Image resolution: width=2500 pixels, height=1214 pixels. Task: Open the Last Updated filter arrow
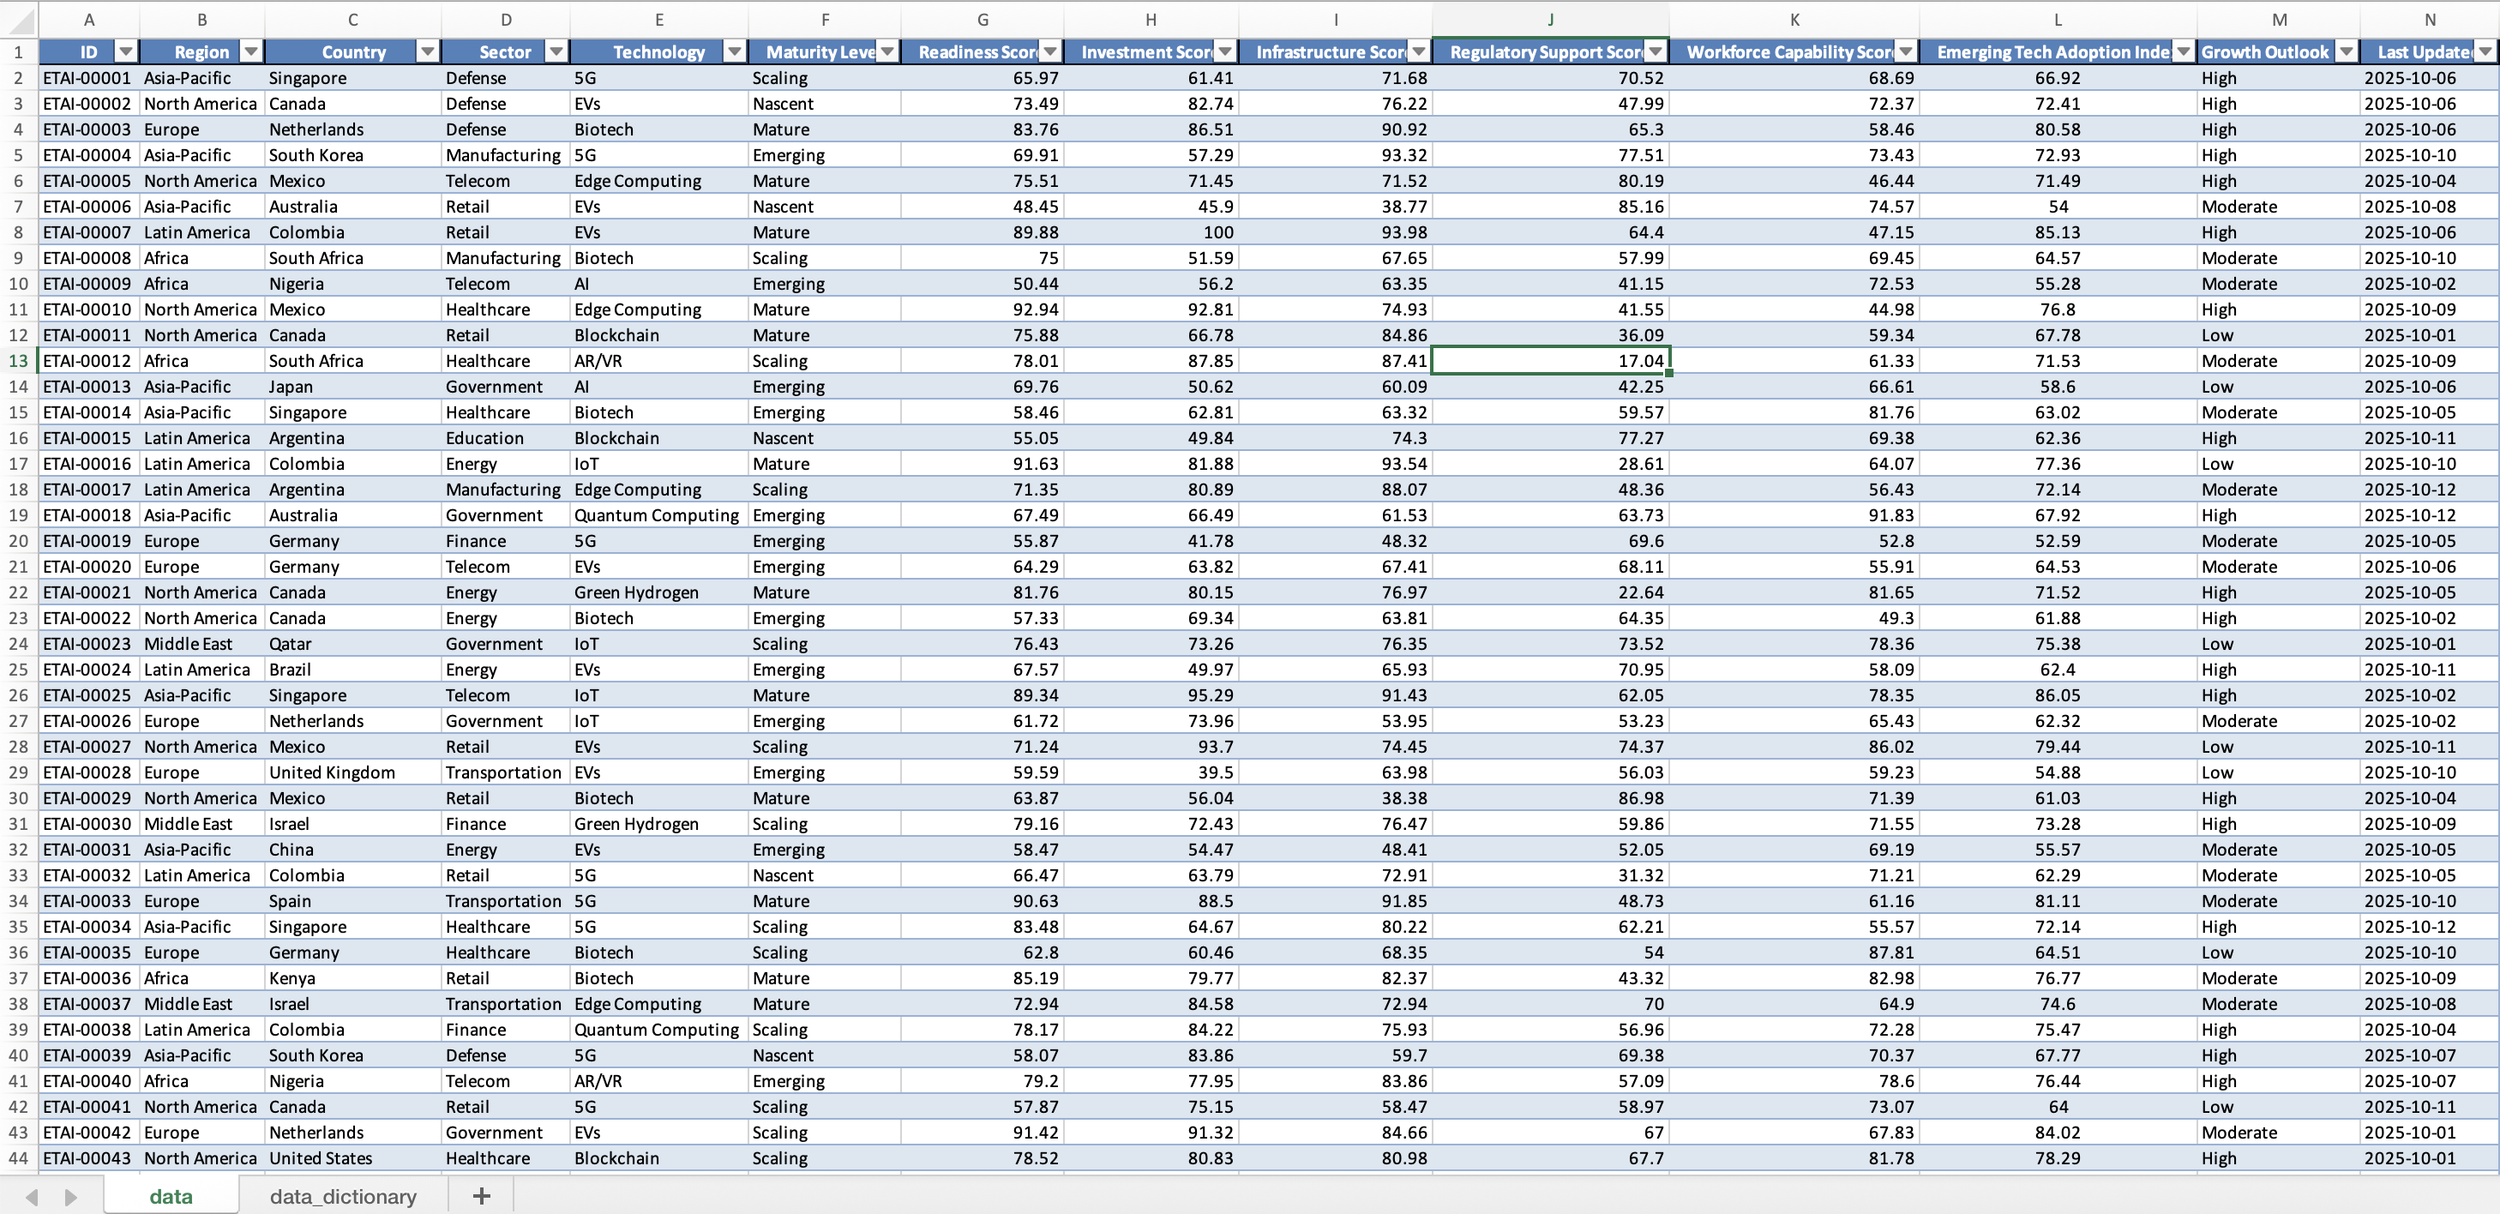[x=2485, y=52]
